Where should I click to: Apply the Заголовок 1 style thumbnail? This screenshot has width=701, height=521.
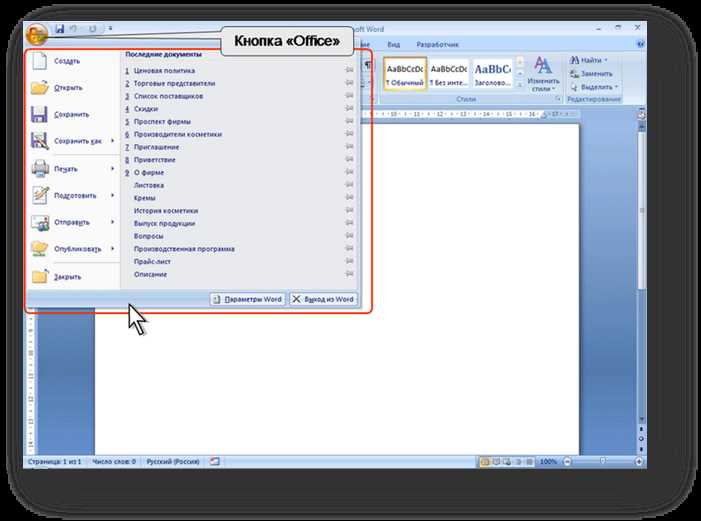[x=492, y=74]
